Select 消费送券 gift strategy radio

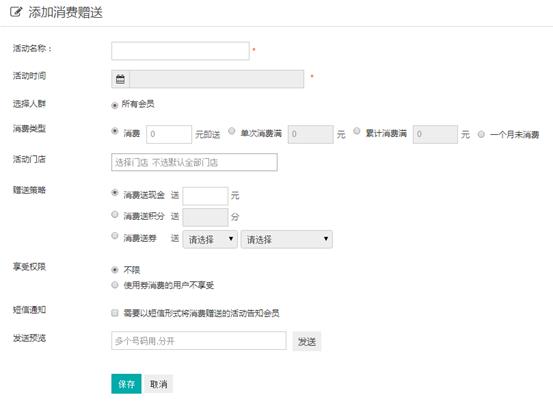tap(115, 235)
